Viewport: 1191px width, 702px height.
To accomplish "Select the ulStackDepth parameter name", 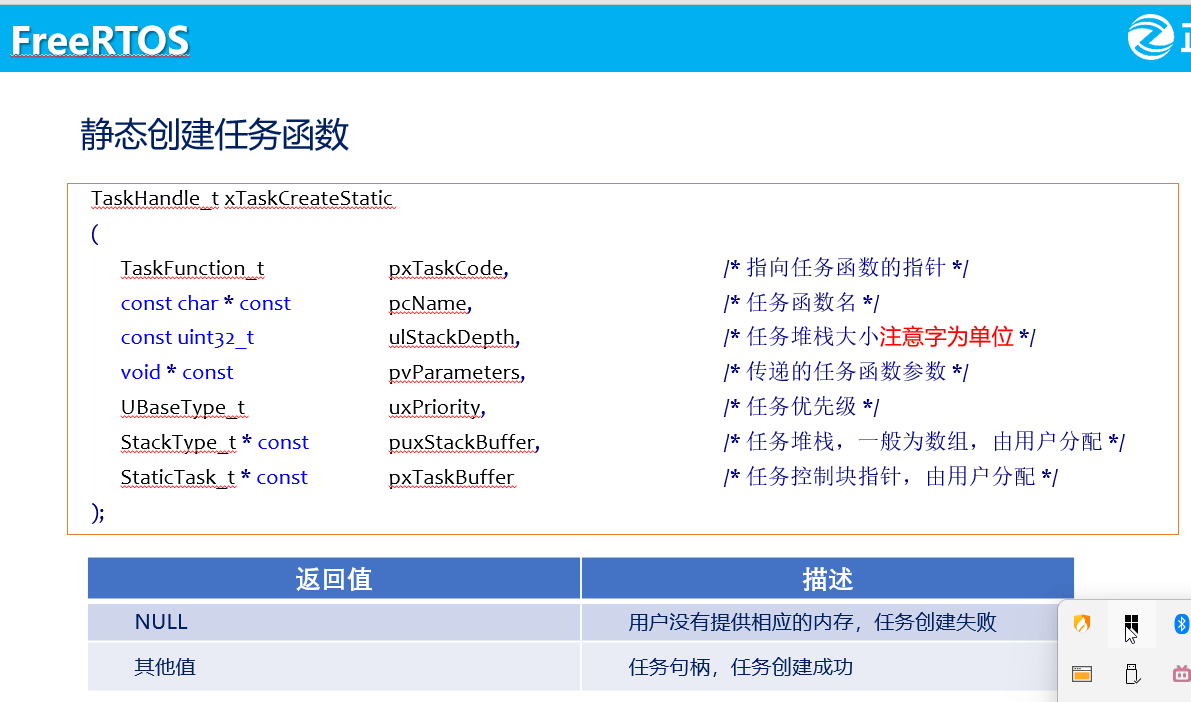I will (451, 337).
